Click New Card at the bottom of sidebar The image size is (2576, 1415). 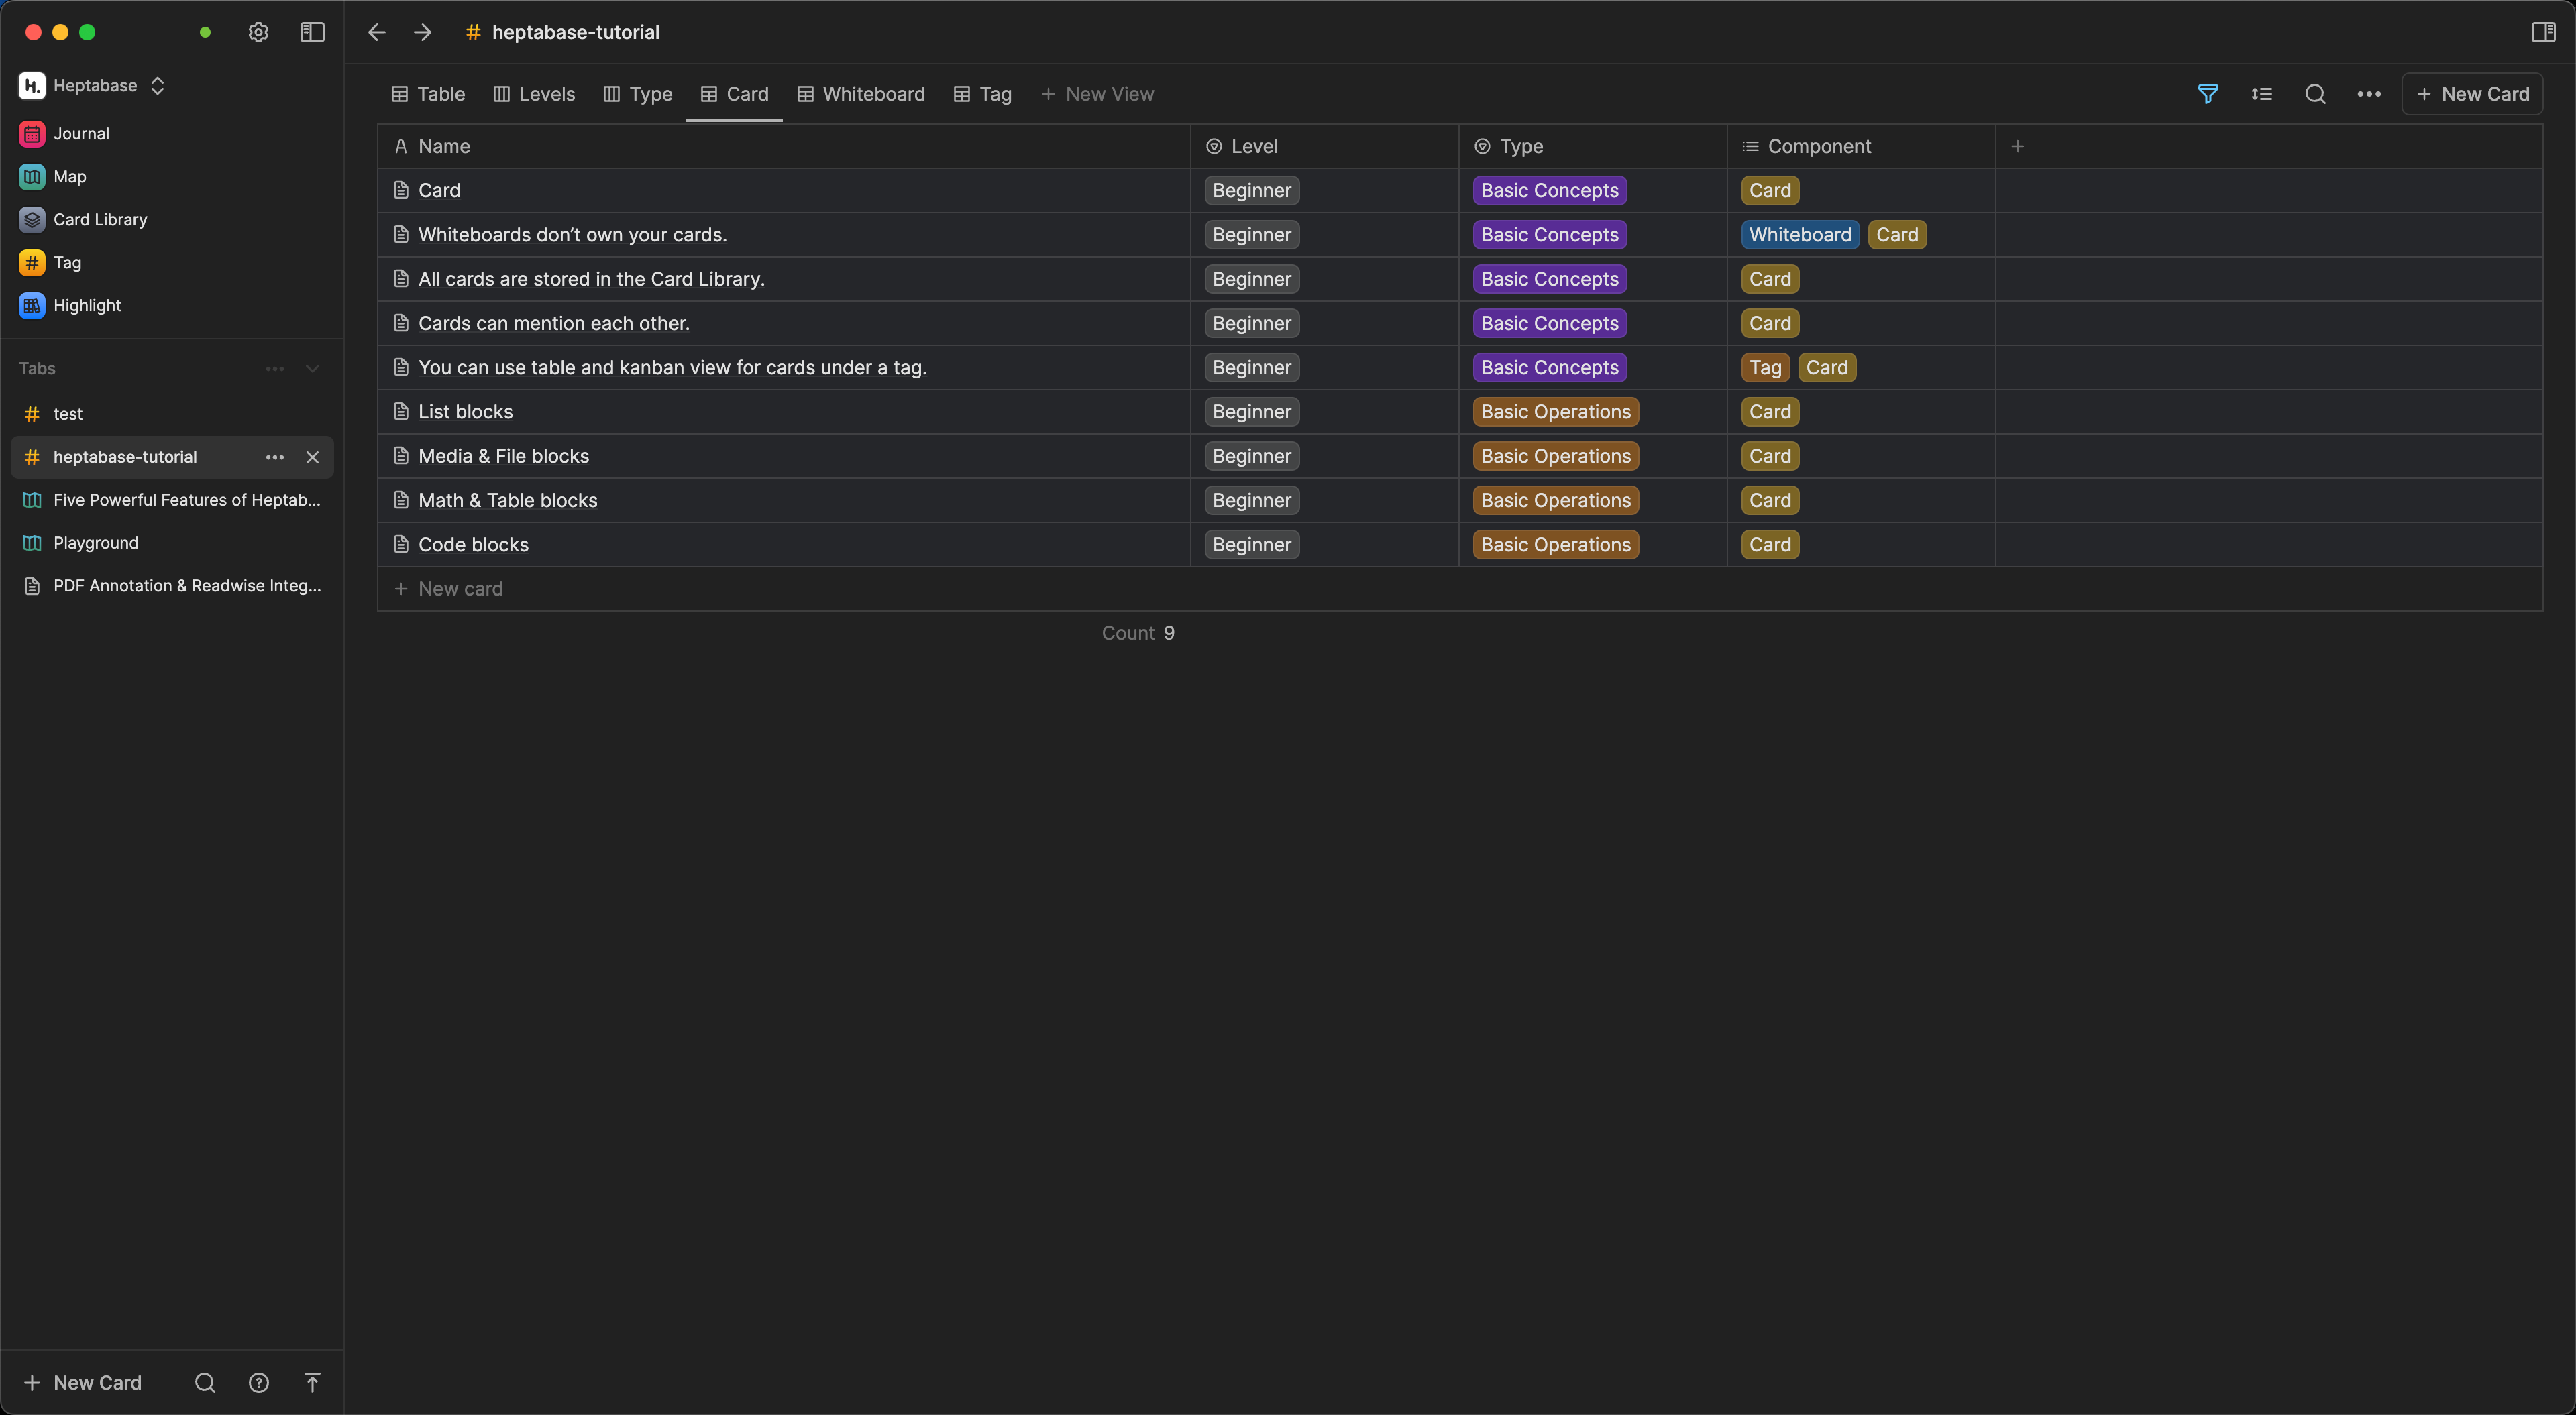pyautogui.click(x=83, y=1383)
